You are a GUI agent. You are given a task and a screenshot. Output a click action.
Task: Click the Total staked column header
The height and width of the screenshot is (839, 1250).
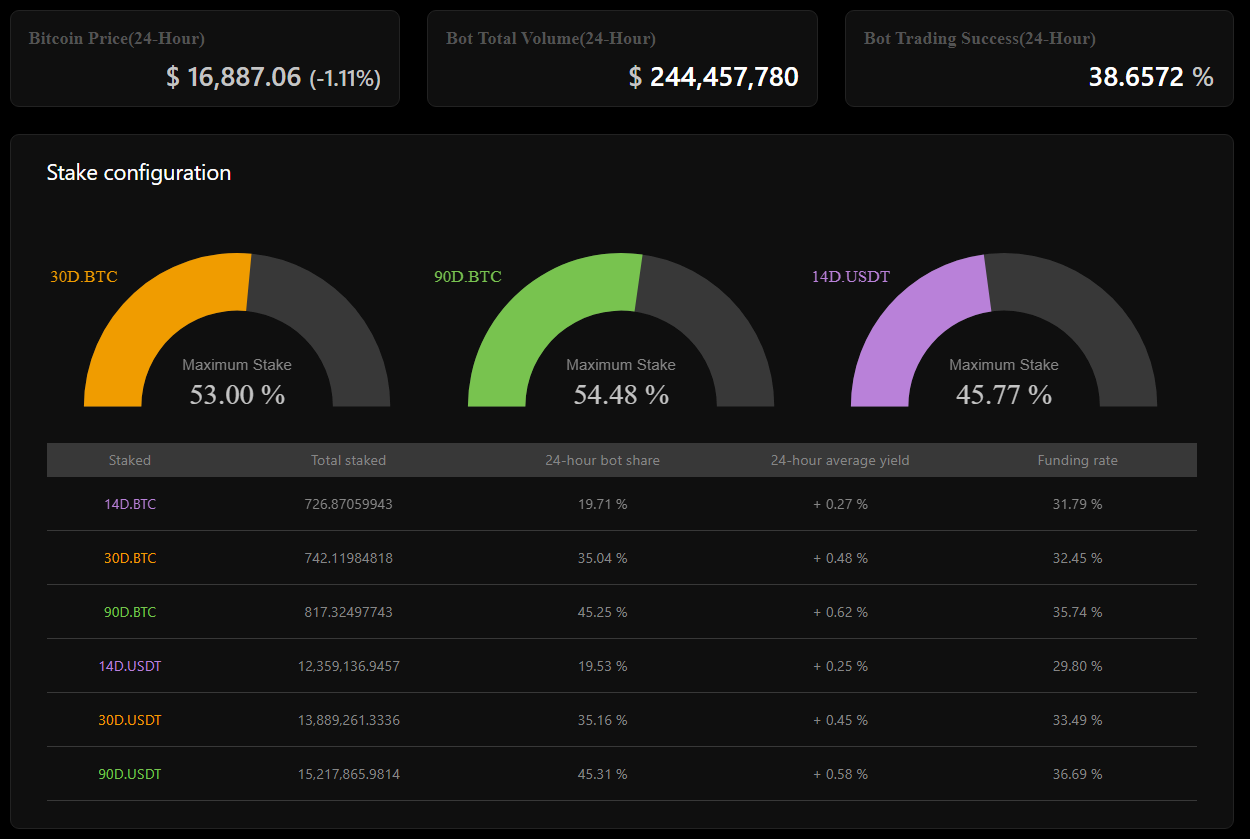(x=348, y=461)
